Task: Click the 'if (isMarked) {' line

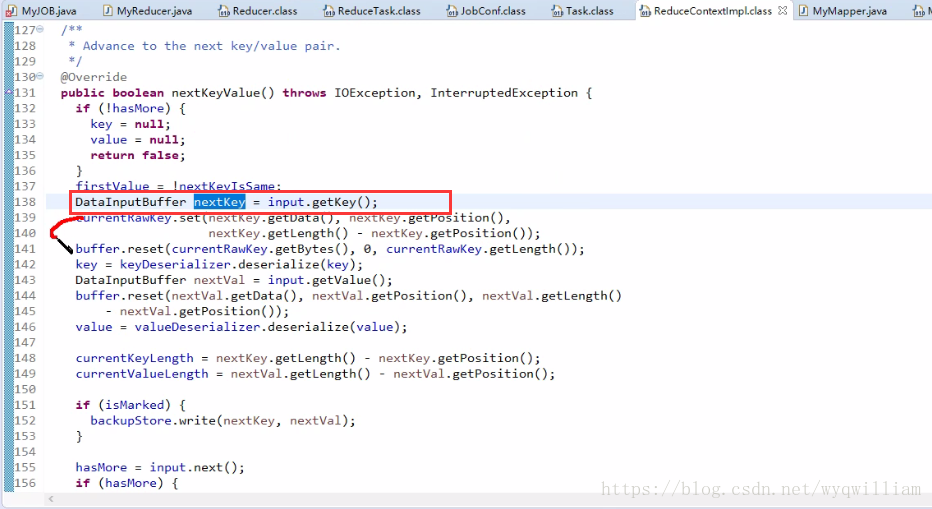Action: point(131,405)
